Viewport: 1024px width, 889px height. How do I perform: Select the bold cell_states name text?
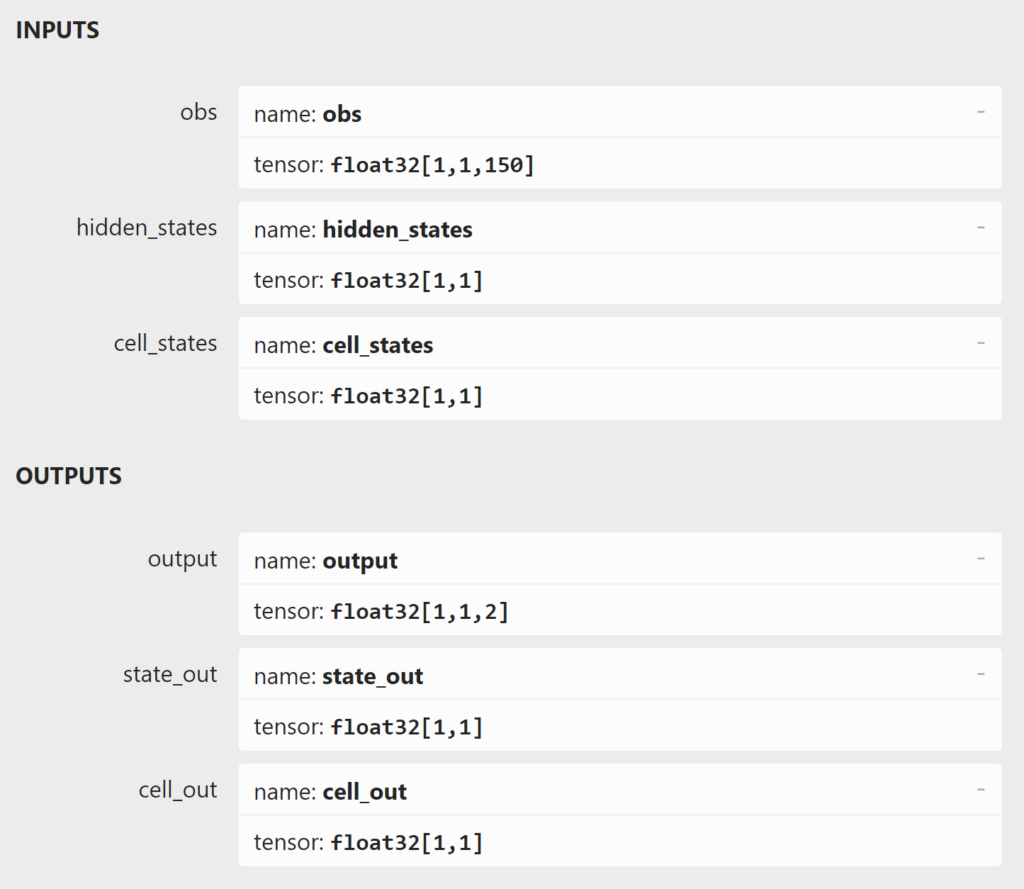coord(378,344)
